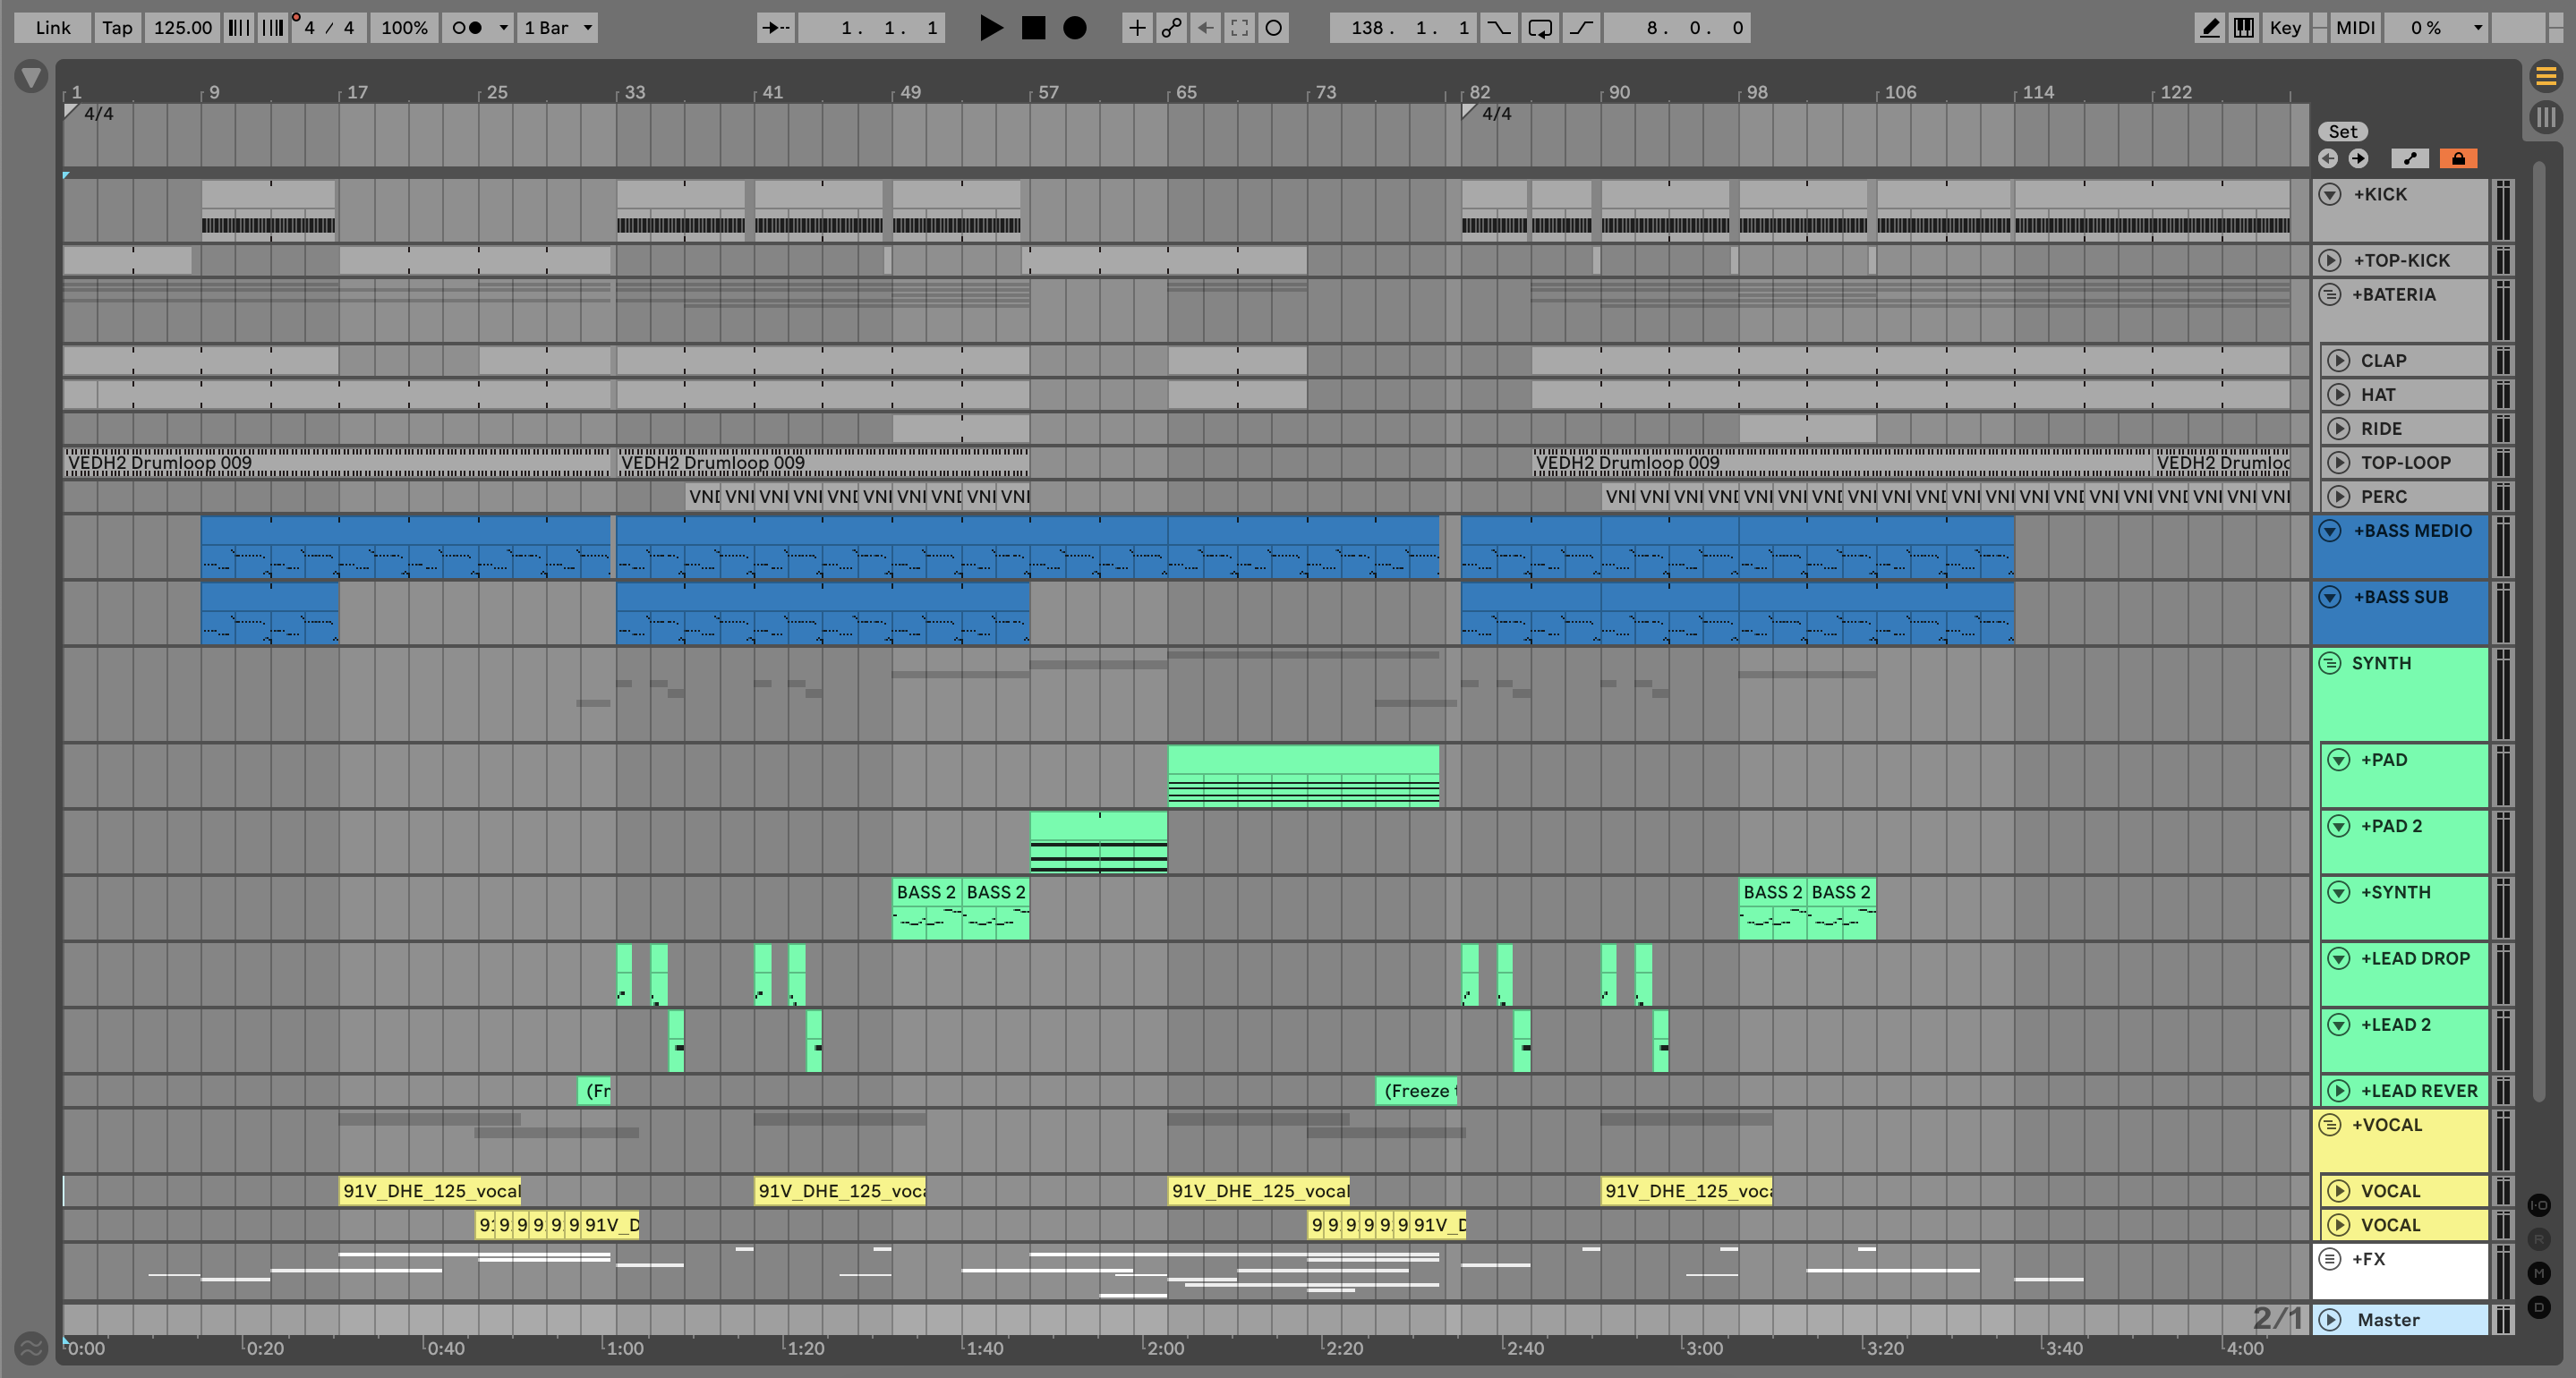Toggle Draw Mode pencil icon
Viewport: 2576px width, 1378px height.
2209,28
